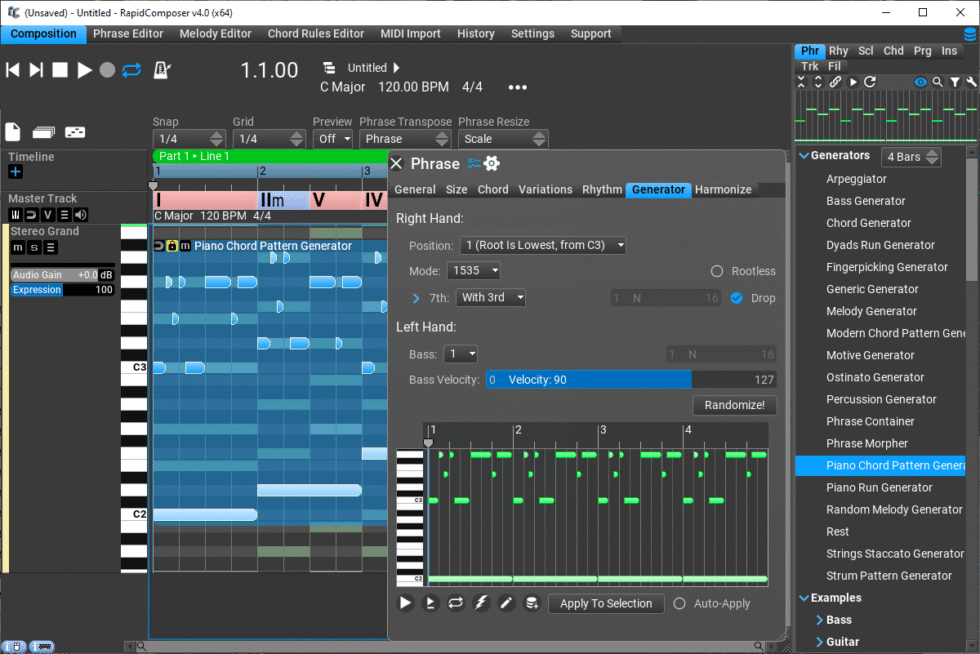This screenshot has height=654, width=980.
Task: Open the Snap value dropdown
Action: tap(188, 138)
